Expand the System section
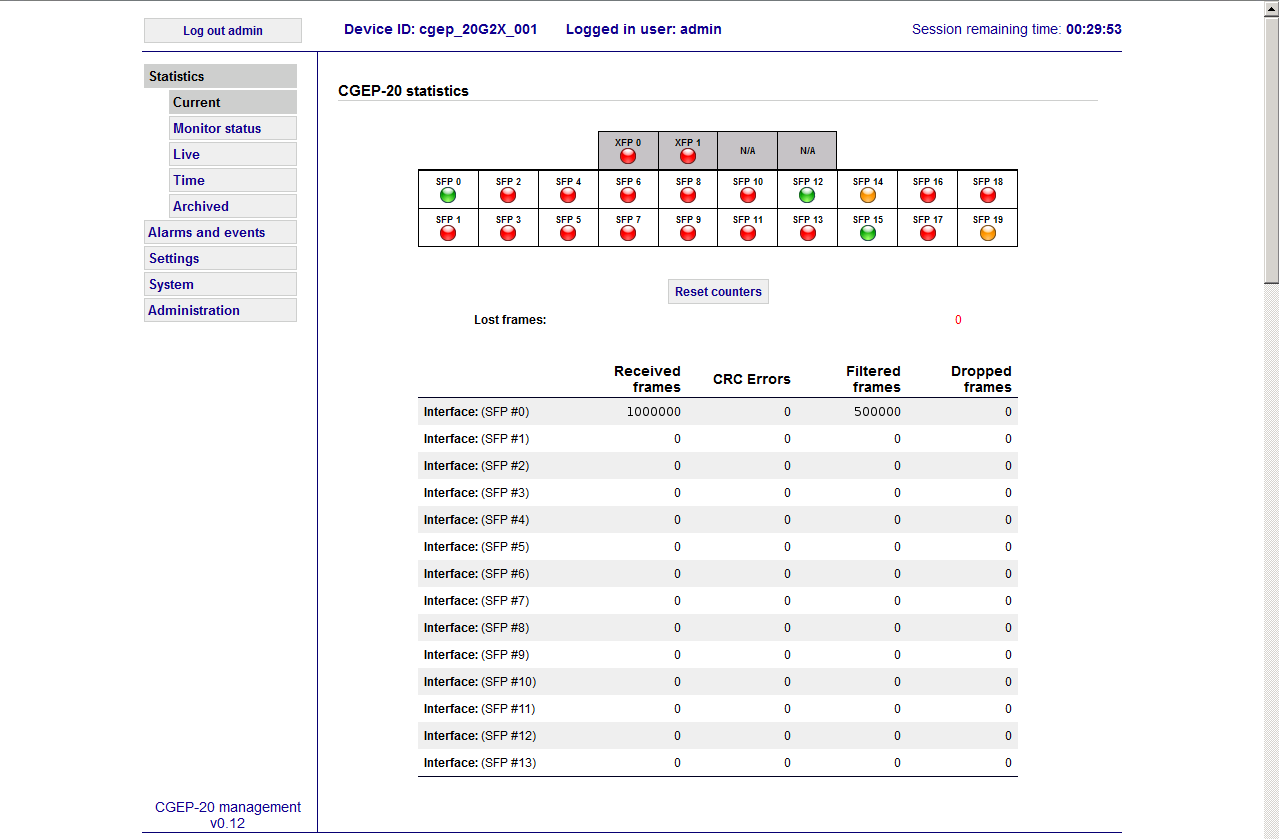This screenshot has height=839, width=1279. [170, 284]
